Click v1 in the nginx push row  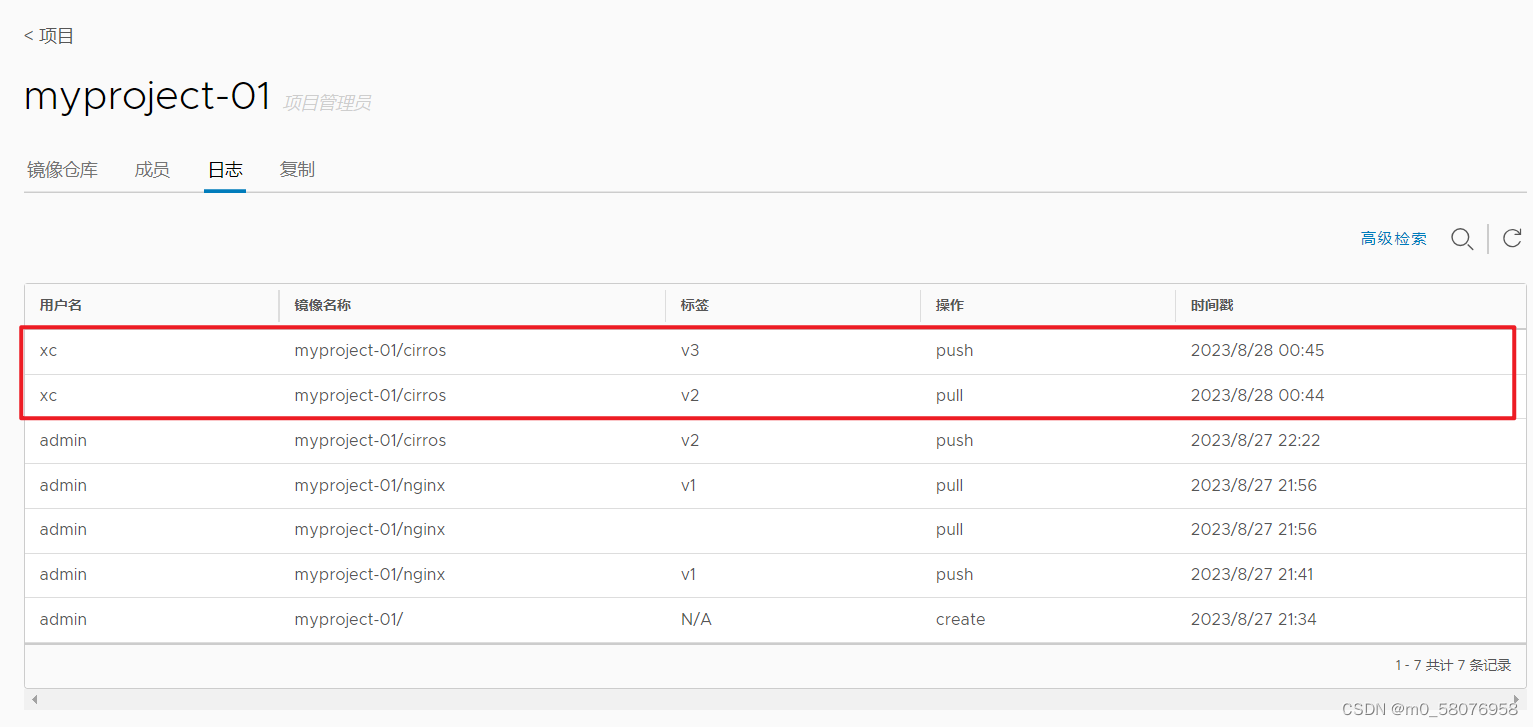coord(688,575)
